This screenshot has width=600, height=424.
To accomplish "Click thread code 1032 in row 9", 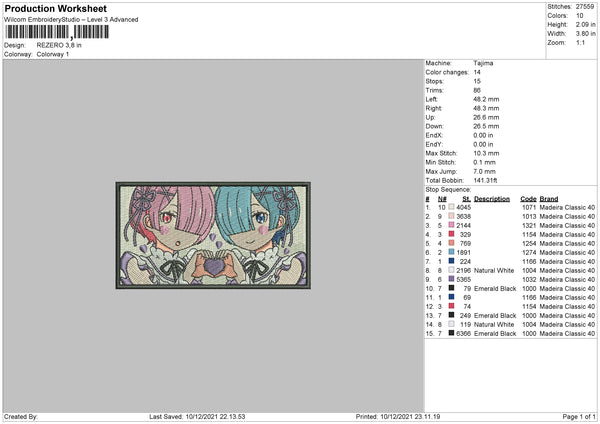I will click(529, 280).
